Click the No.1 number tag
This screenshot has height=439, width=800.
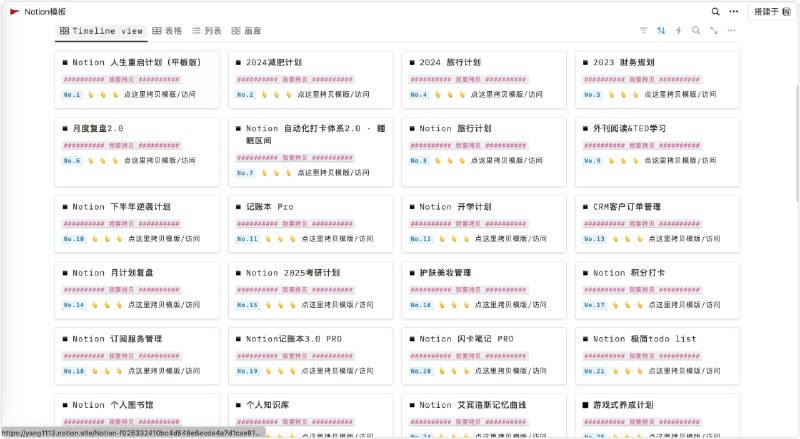pyautogui.click(x=72, y=94)
